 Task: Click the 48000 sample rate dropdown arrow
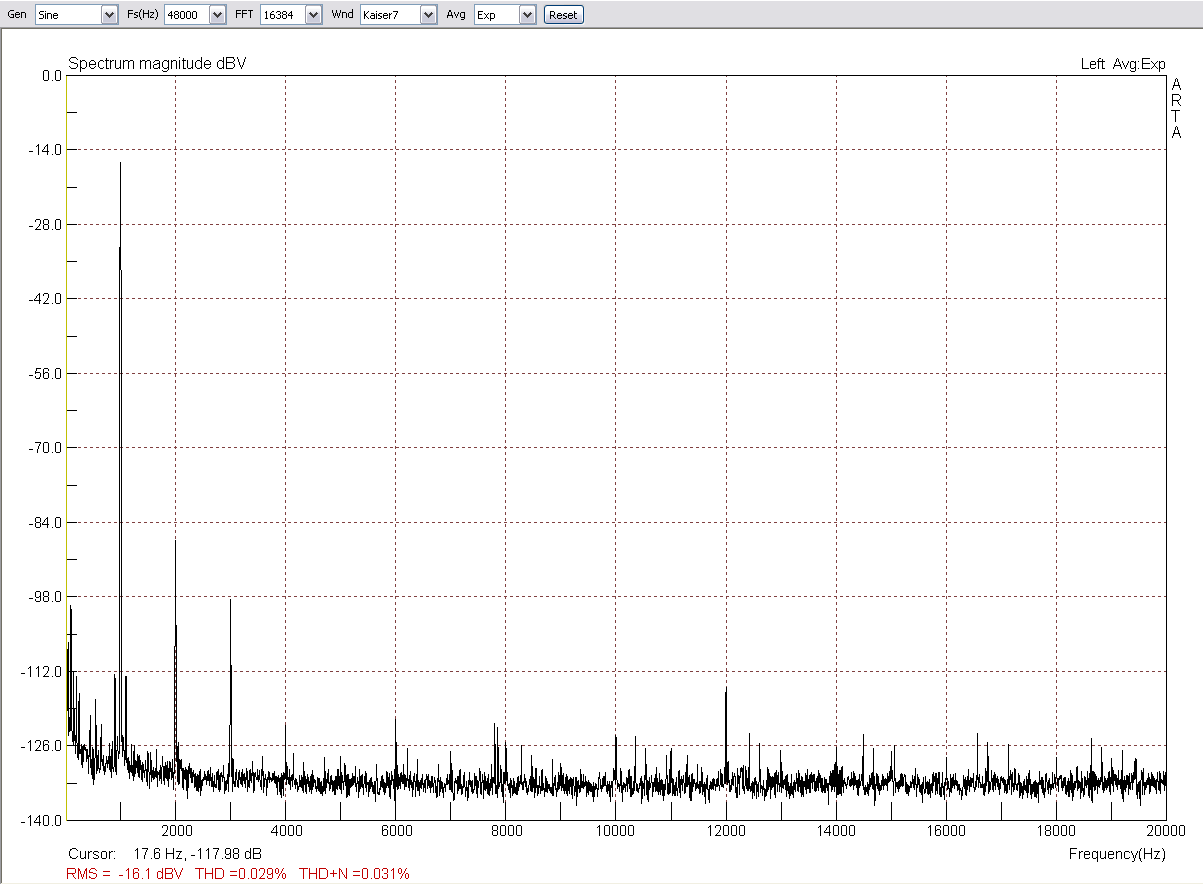coord(216,14)
